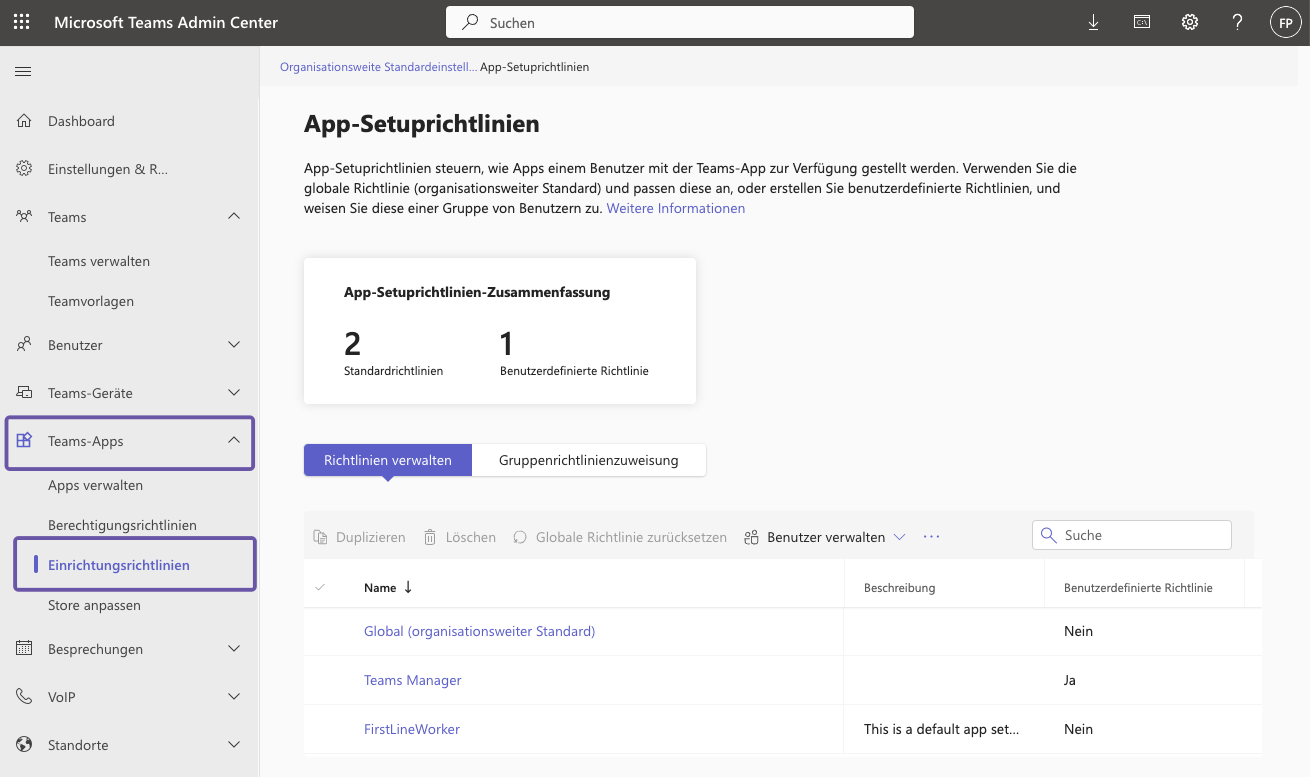
Task: Open the Weitere Informationen link
Action: point(676,208)
